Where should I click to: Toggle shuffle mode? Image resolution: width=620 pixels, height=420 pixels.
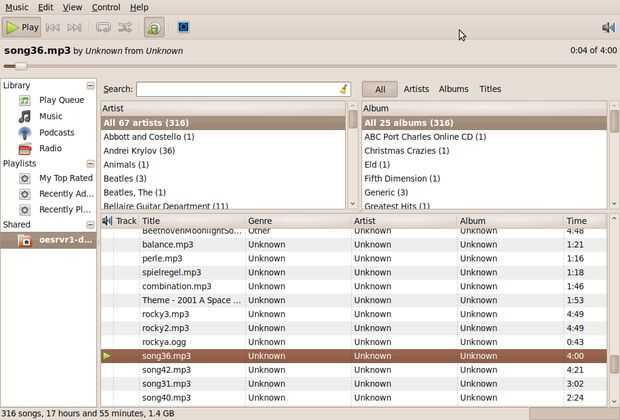[x=125, y=27]
